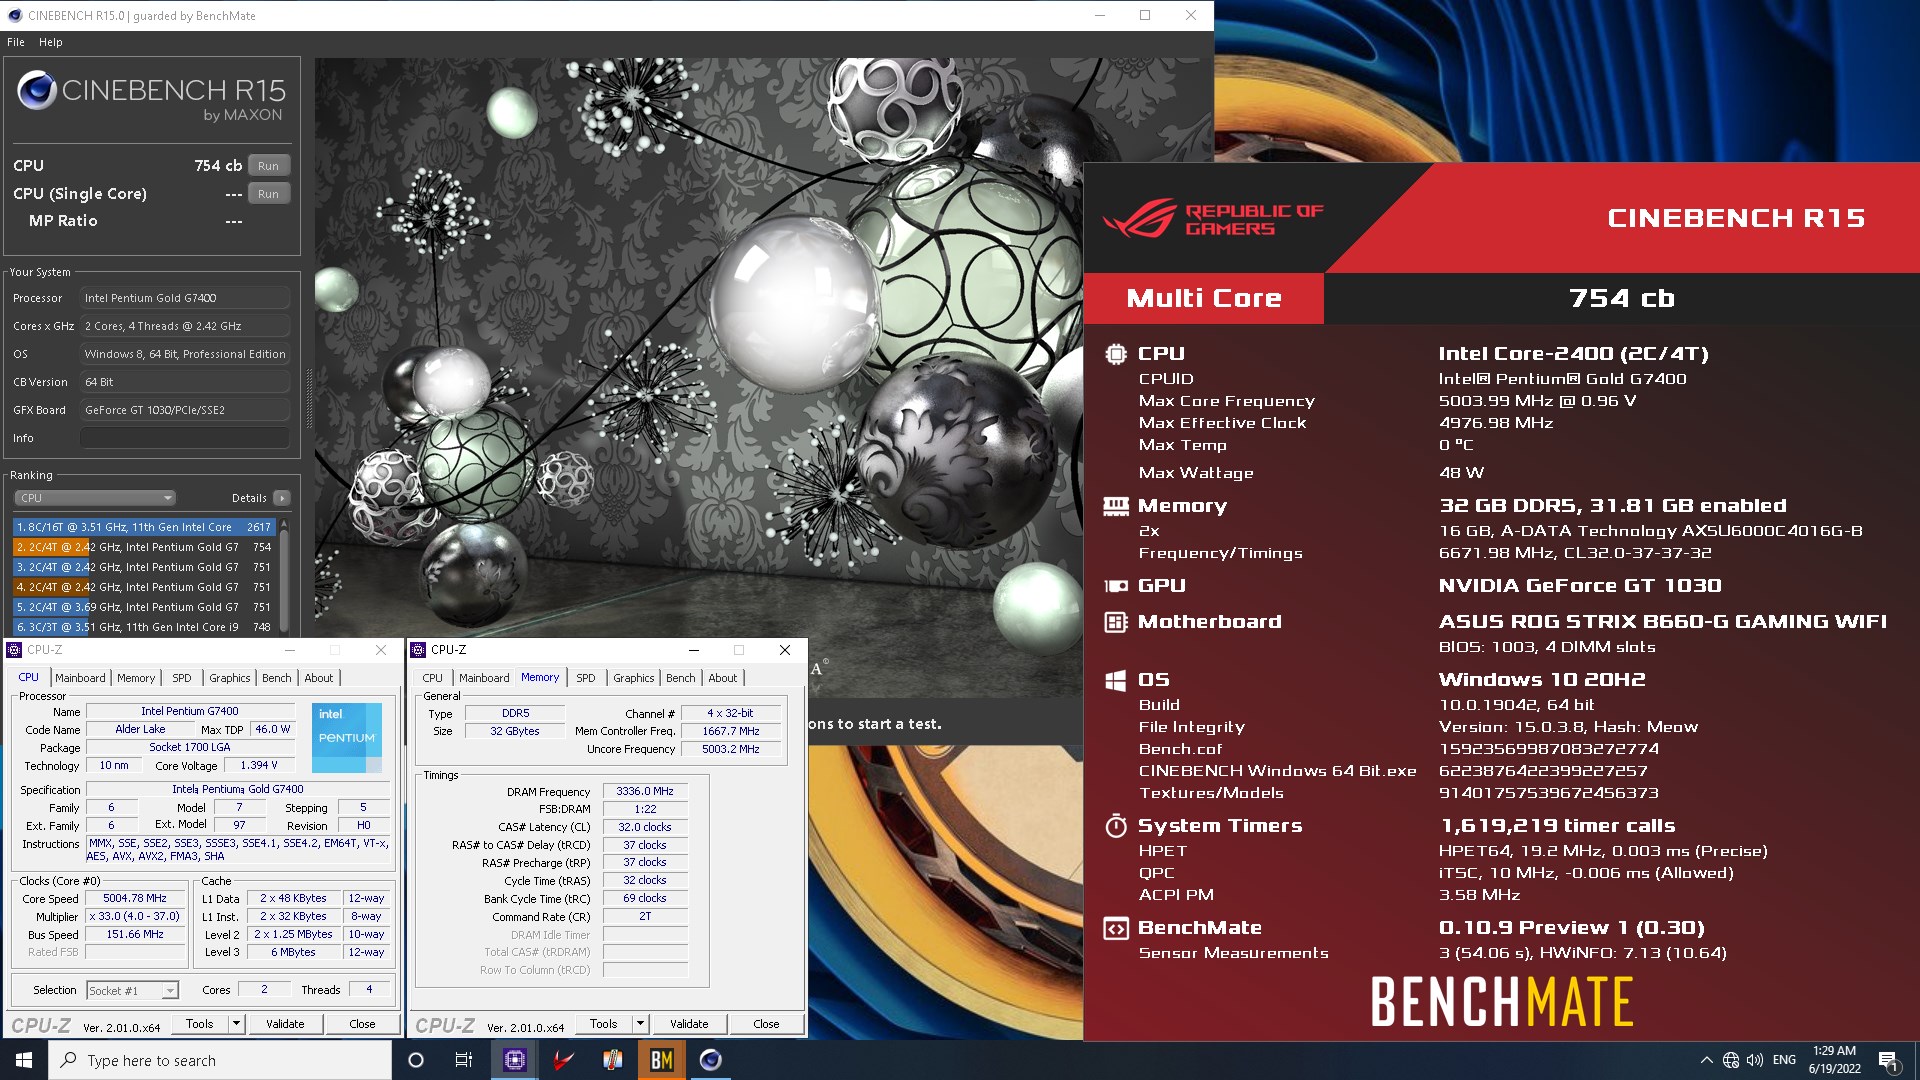Switch to the CPU-Z taskbar app
Screen dimensions: 1920x1080
pyautogui.click(x=515, y=1060)
